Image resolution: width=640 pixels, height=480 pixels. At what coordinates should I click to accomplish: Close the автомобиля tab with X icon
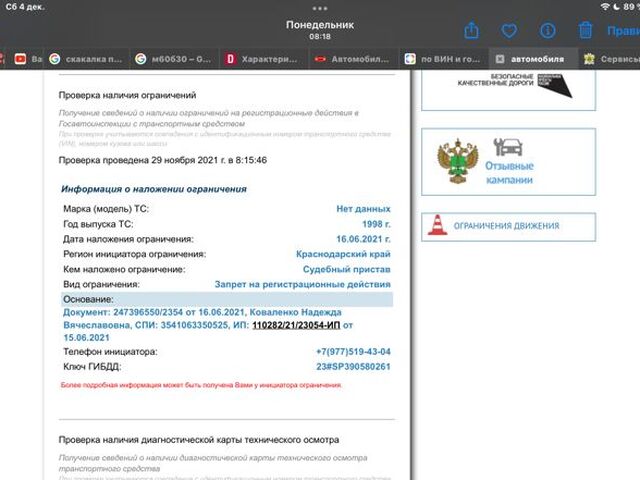[x=500, y=59]
